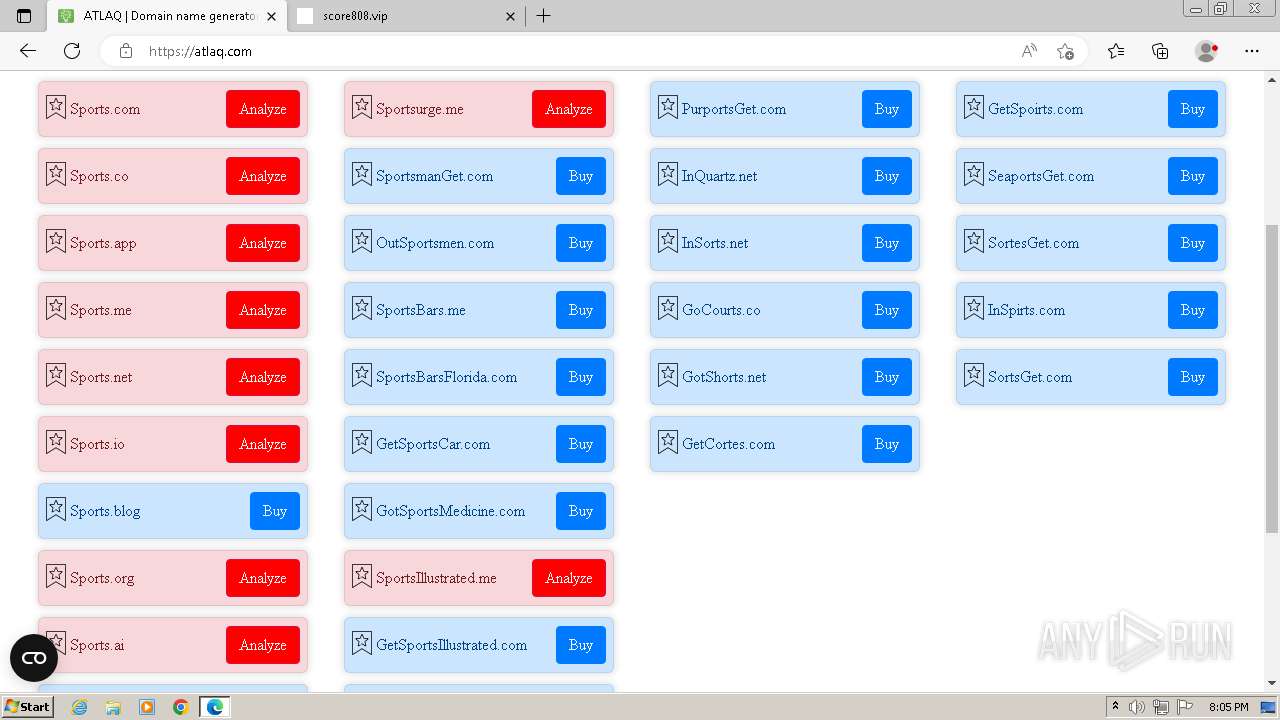Bookmark star for InQuartz.net
The height and width of the screenshot is (720, 1280).
(668, 174)
